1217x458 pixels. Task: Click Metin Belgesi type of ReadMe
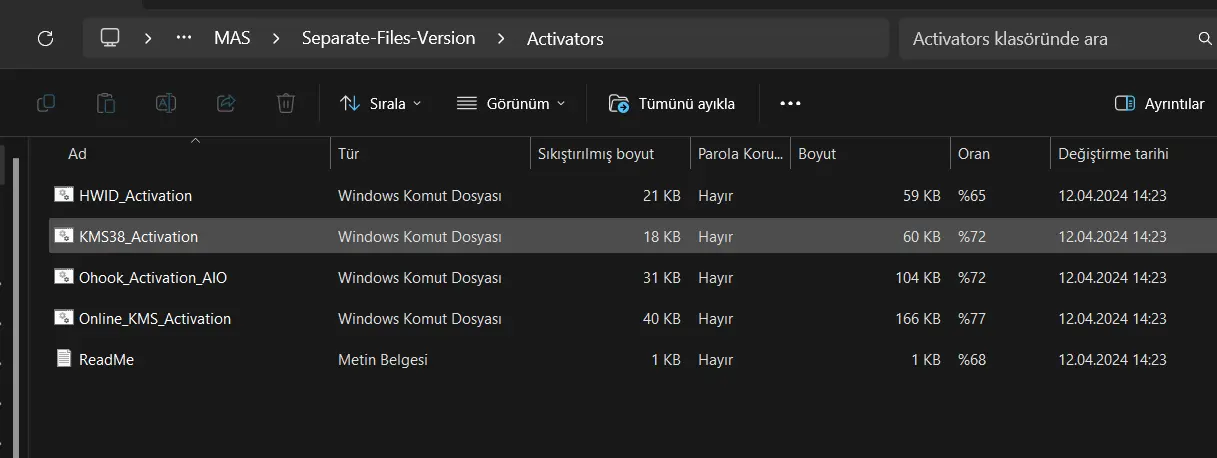pos(383,360)
